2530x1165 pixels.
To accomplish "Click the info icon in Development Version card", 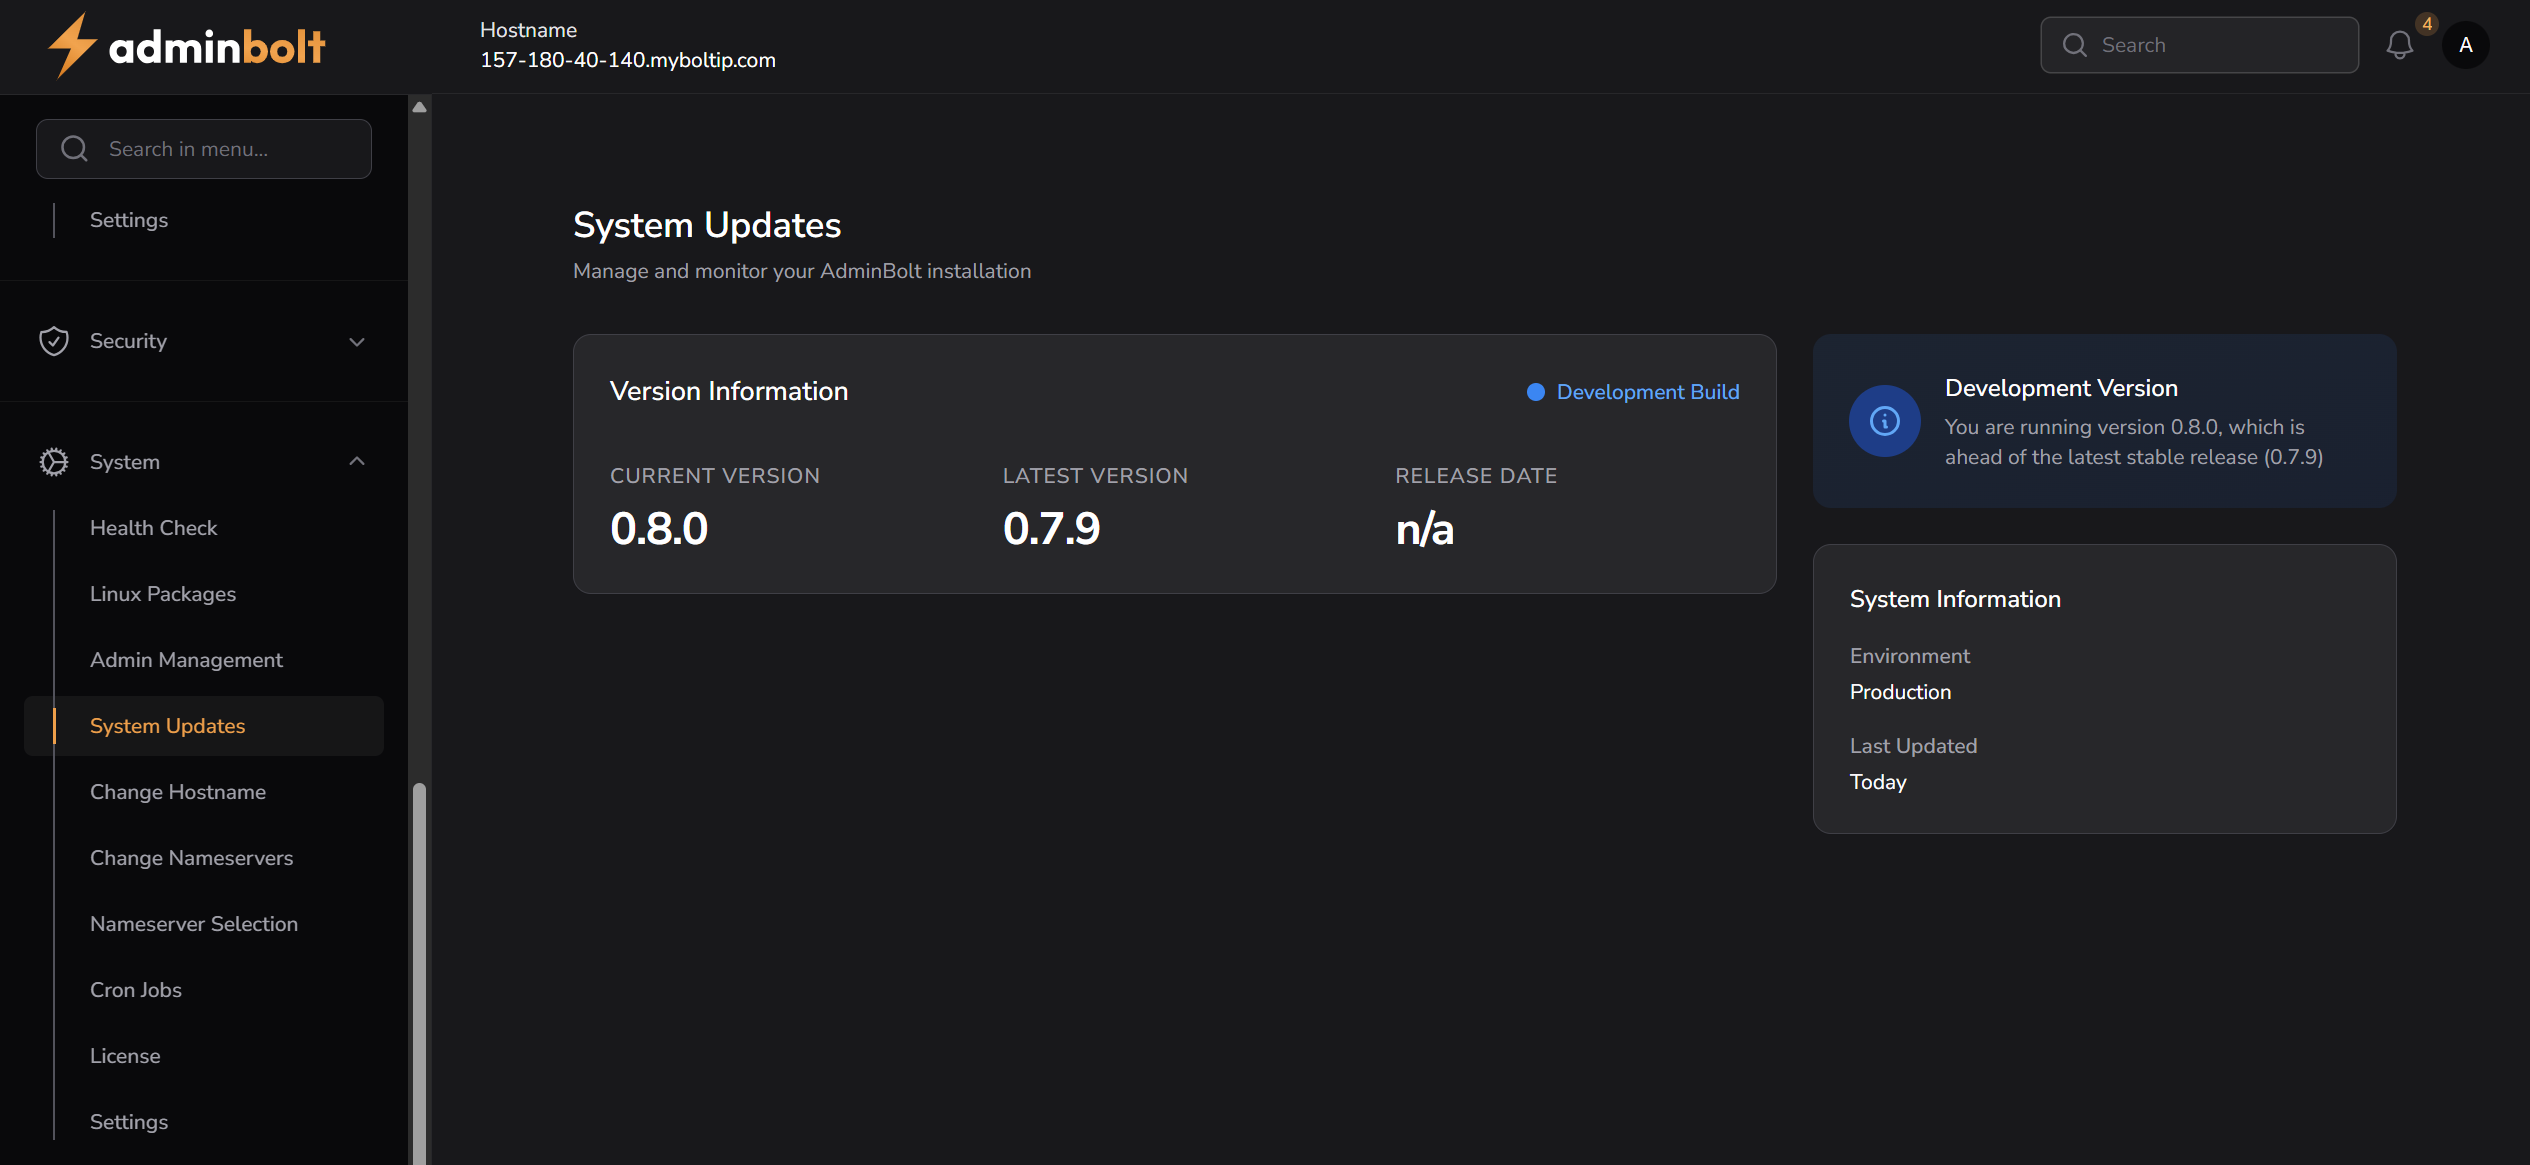I will tap(1884, 421).
